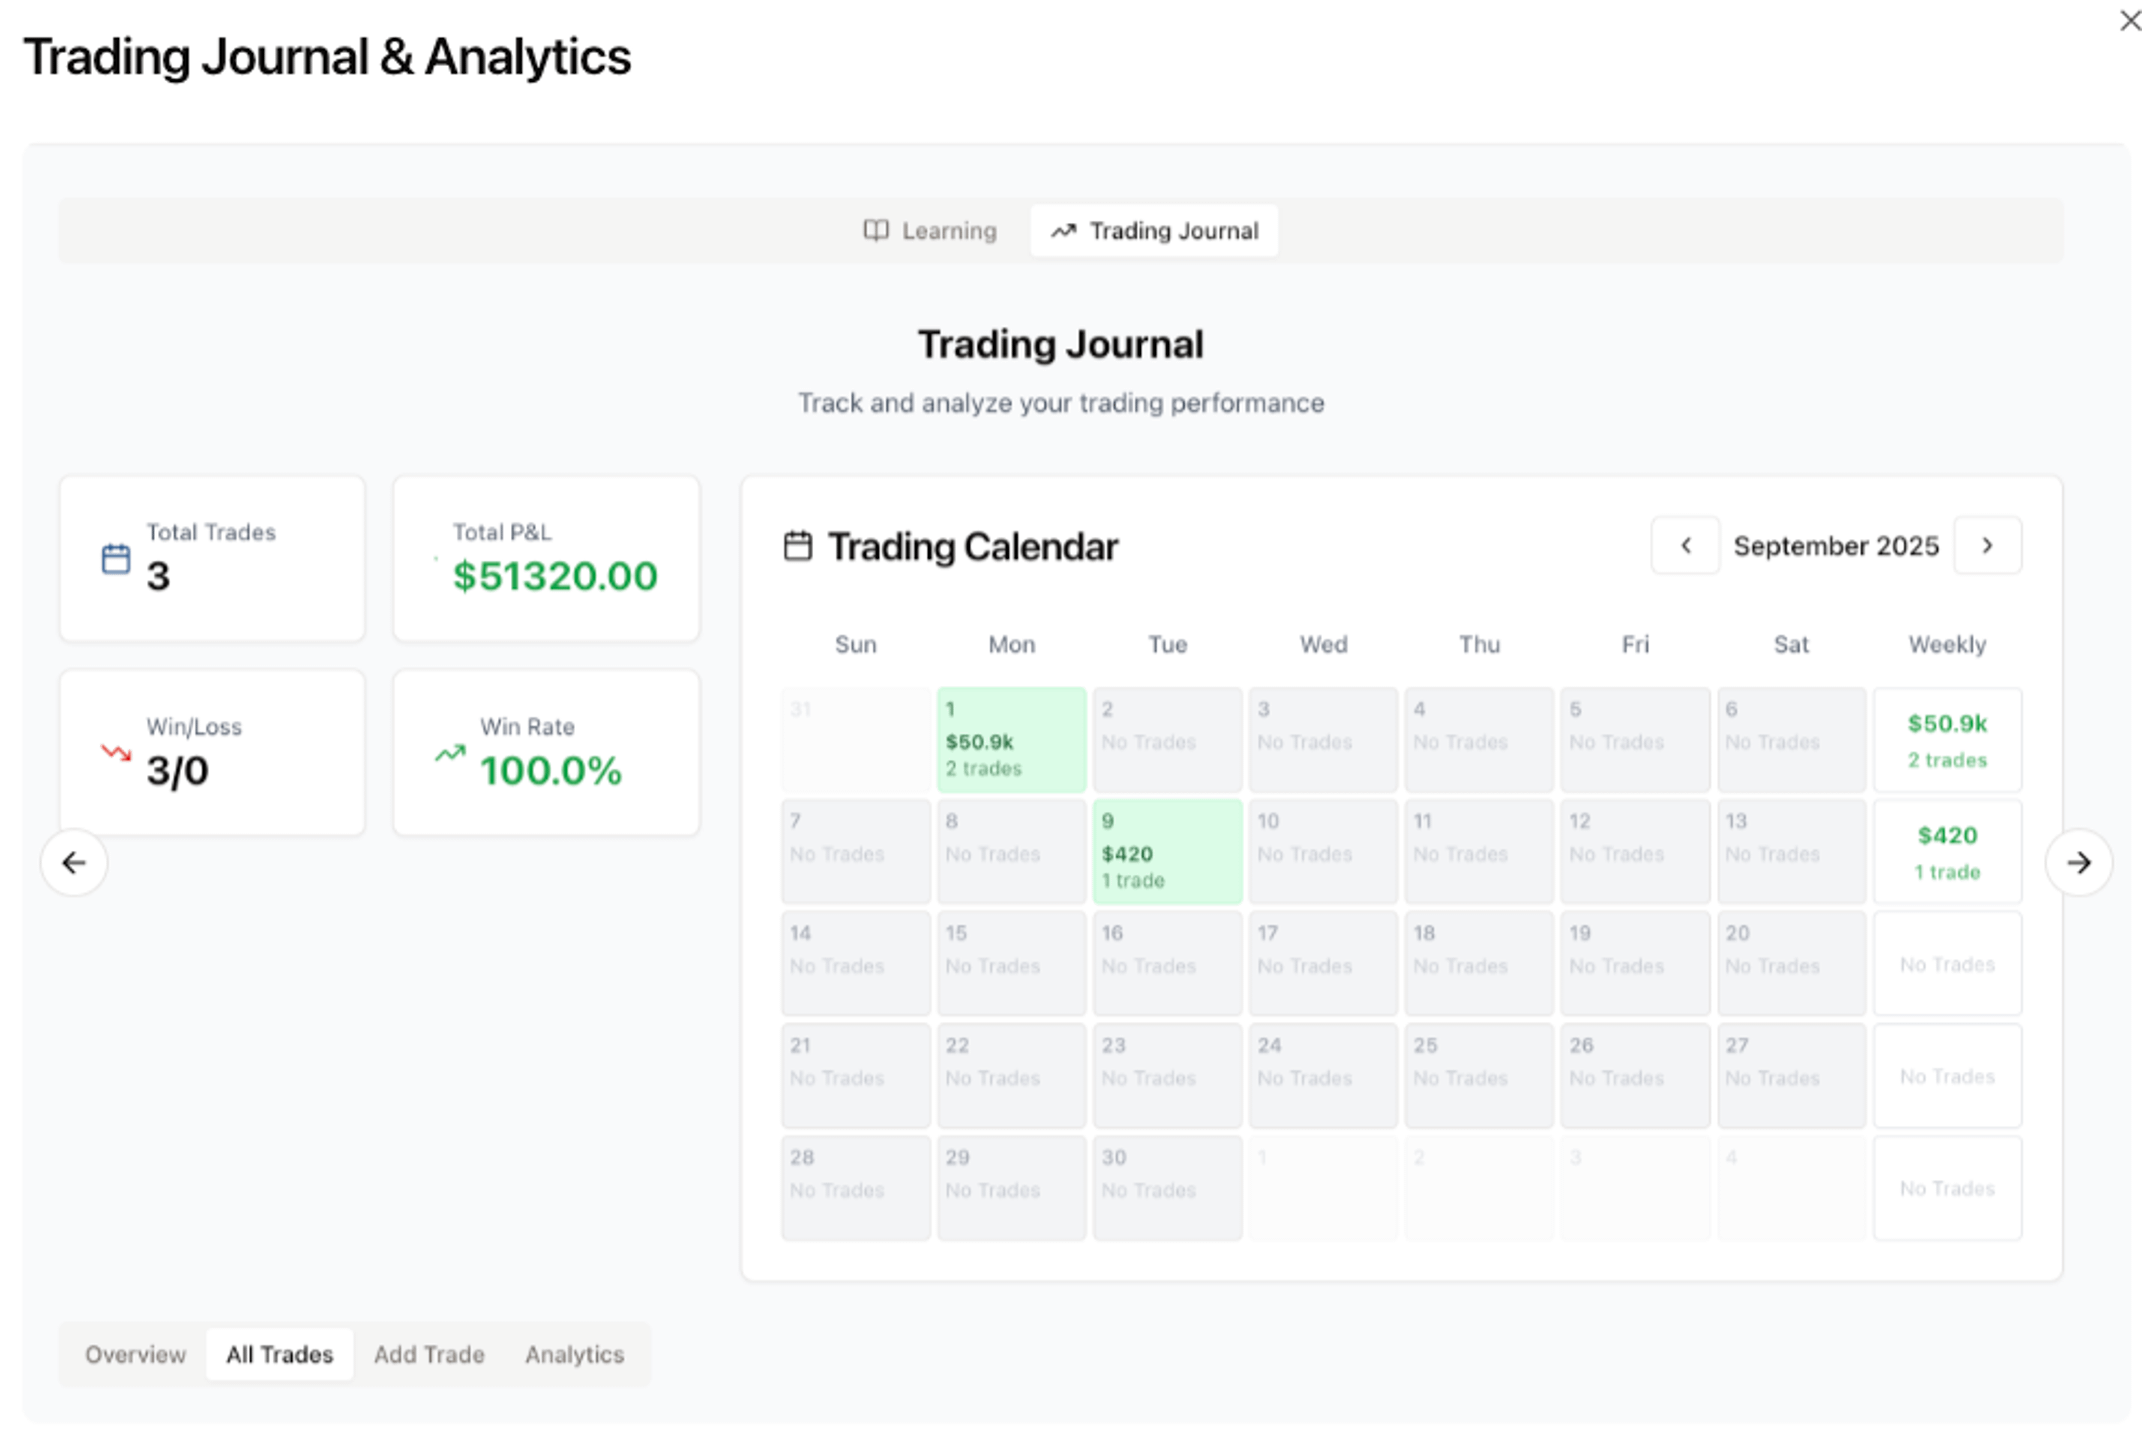
Task: Switch to the Learning tab
Action: [930, 231]
